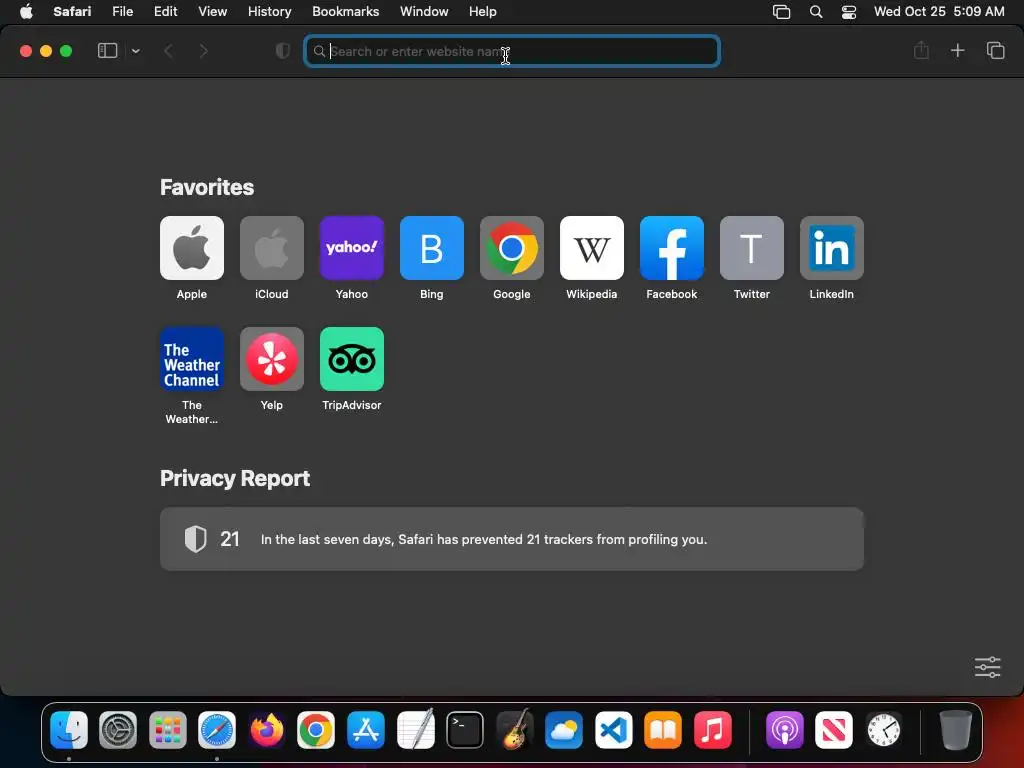Open the Help menu
Screen dimensions: 1024x768
[x=483, y=11]
